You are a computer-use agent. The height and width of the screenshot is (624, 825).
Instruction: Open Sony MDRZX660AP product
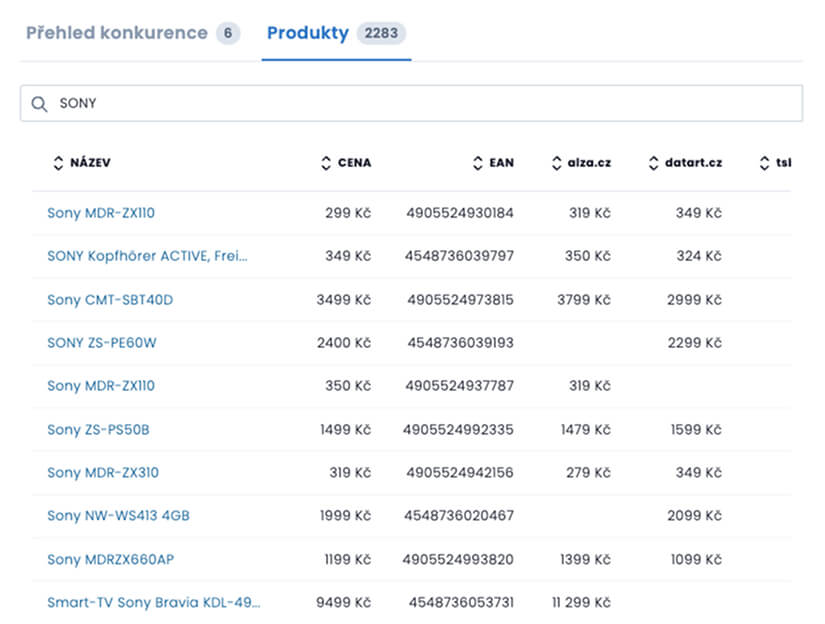pyautogui.click(x=110, y=559)
